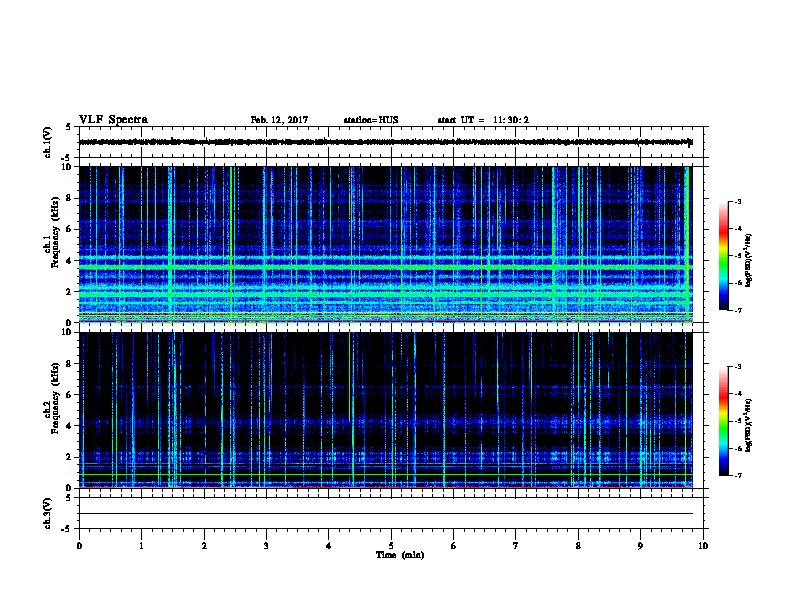
Task: Click the "start UT = 11:30:2" header text
Action: pyautogui.click(x=483, y=120)
